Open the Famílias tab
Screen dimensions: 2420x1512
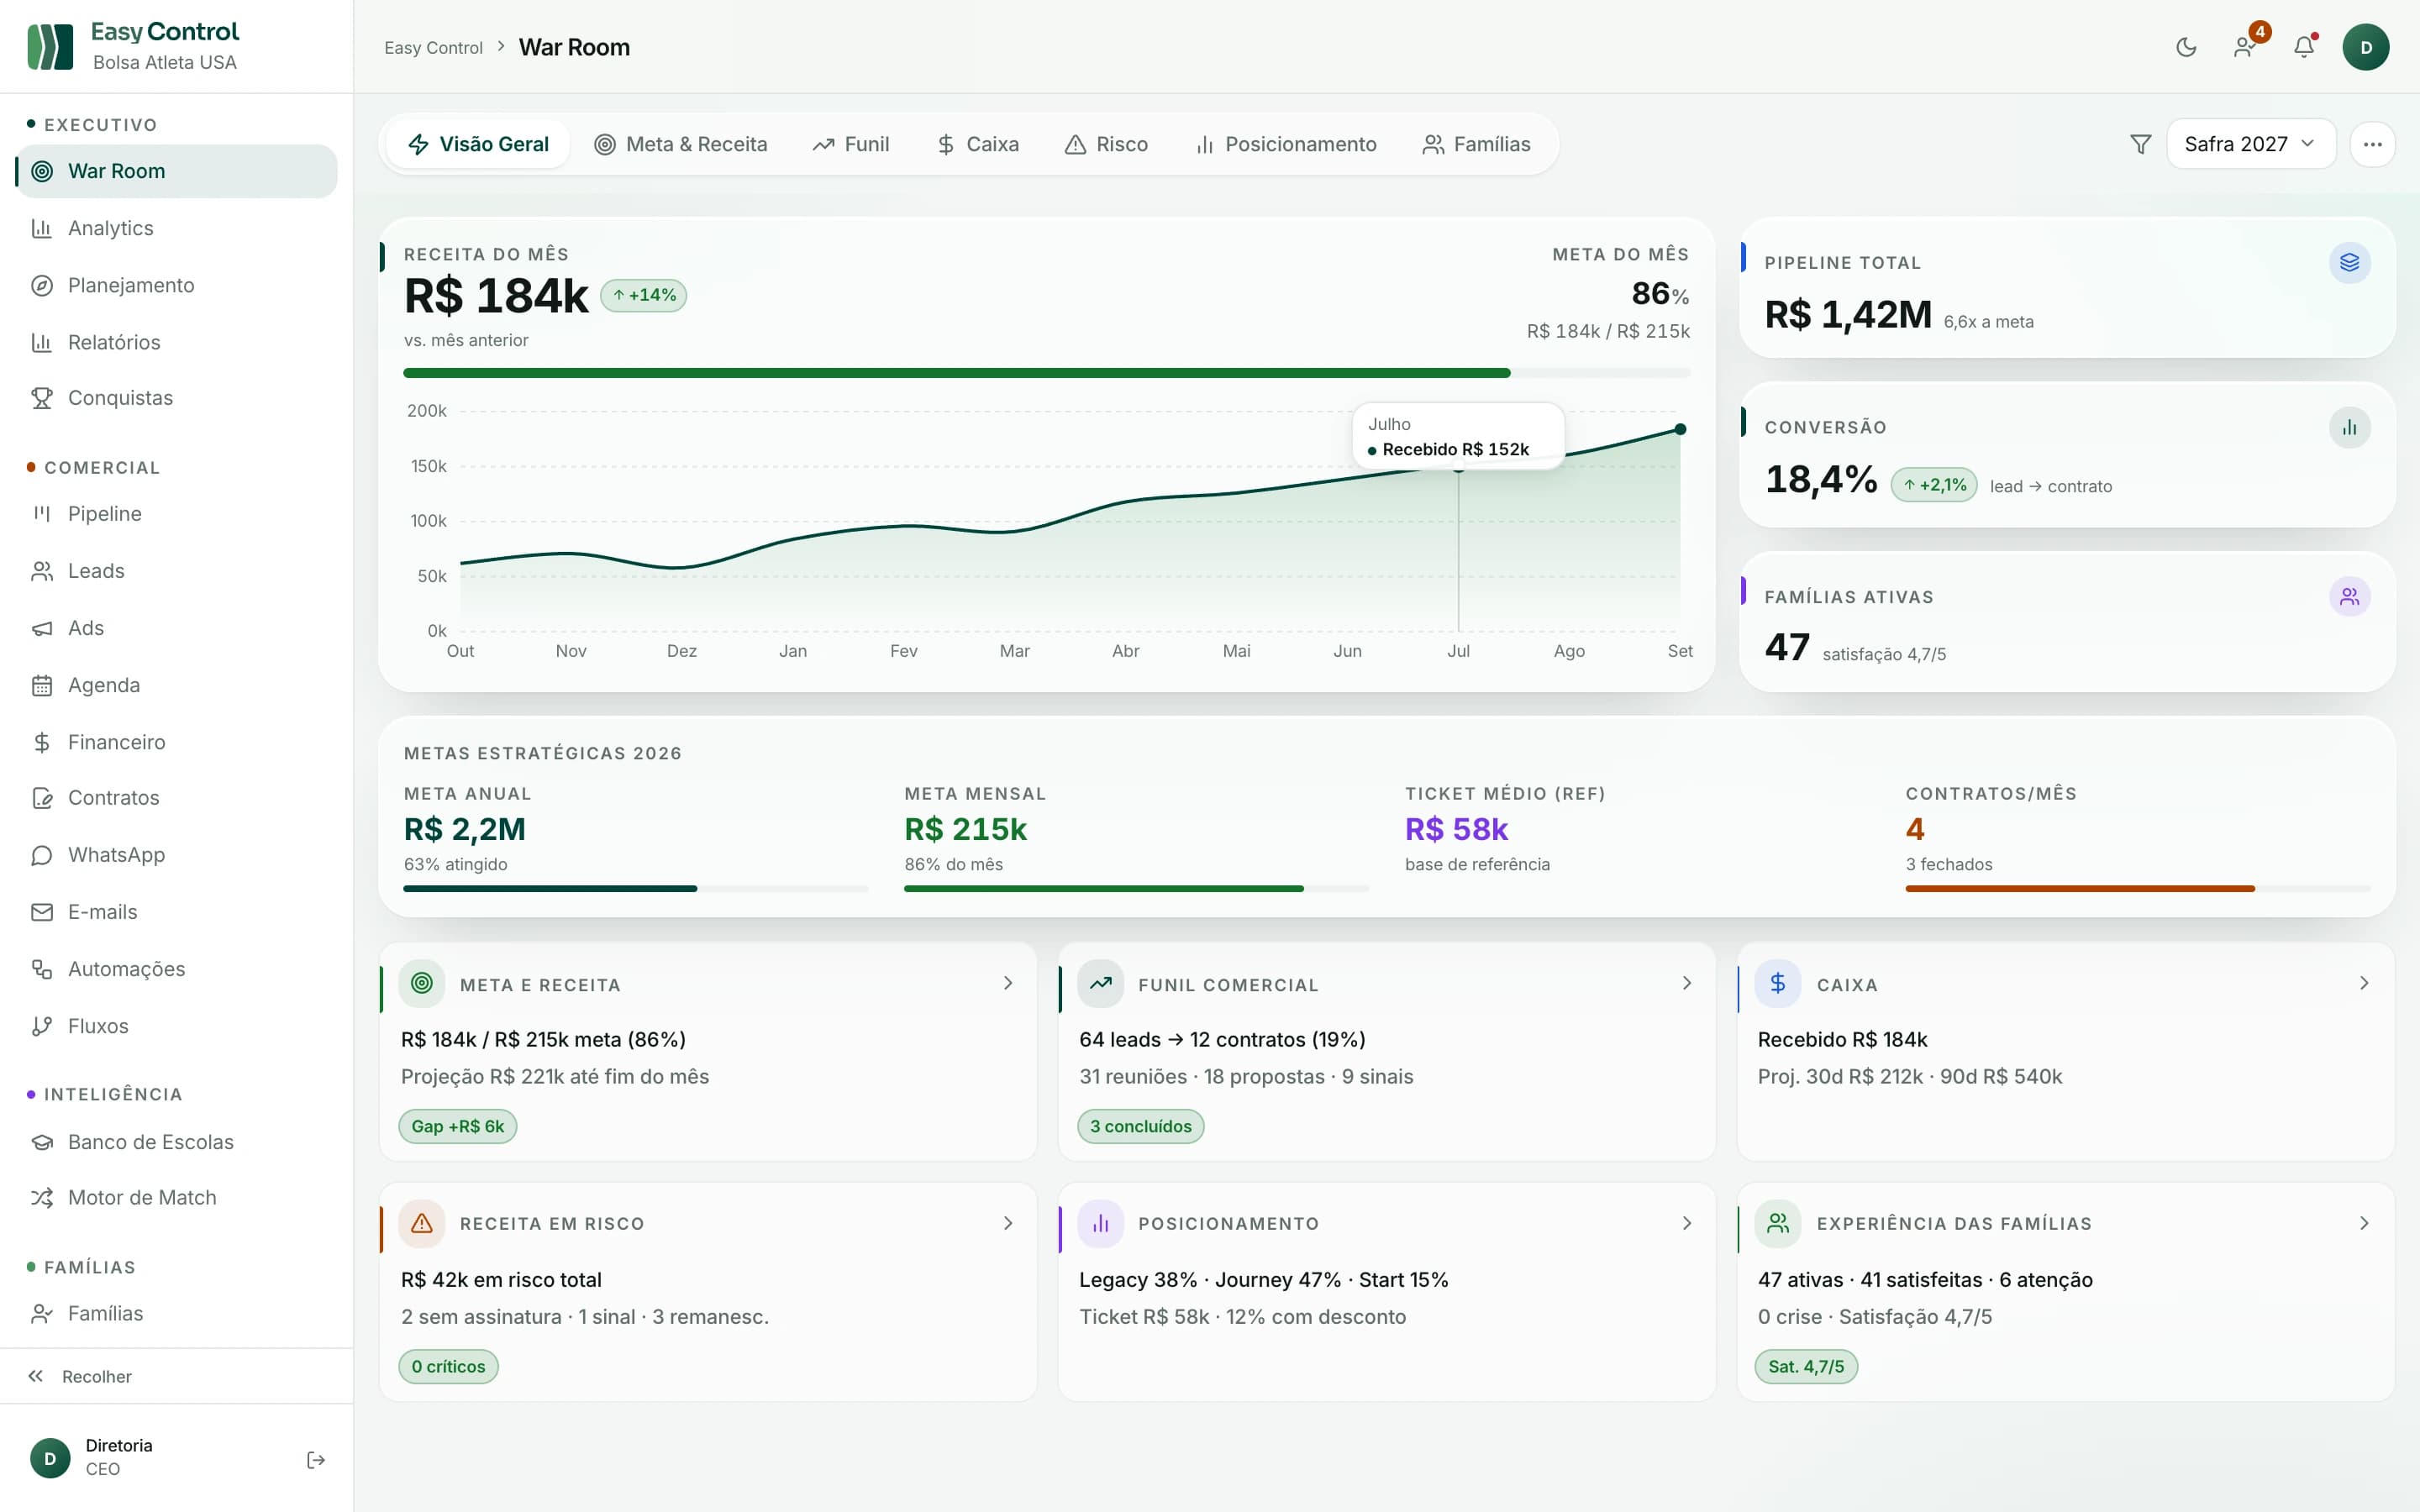[x=1476, y=144]
